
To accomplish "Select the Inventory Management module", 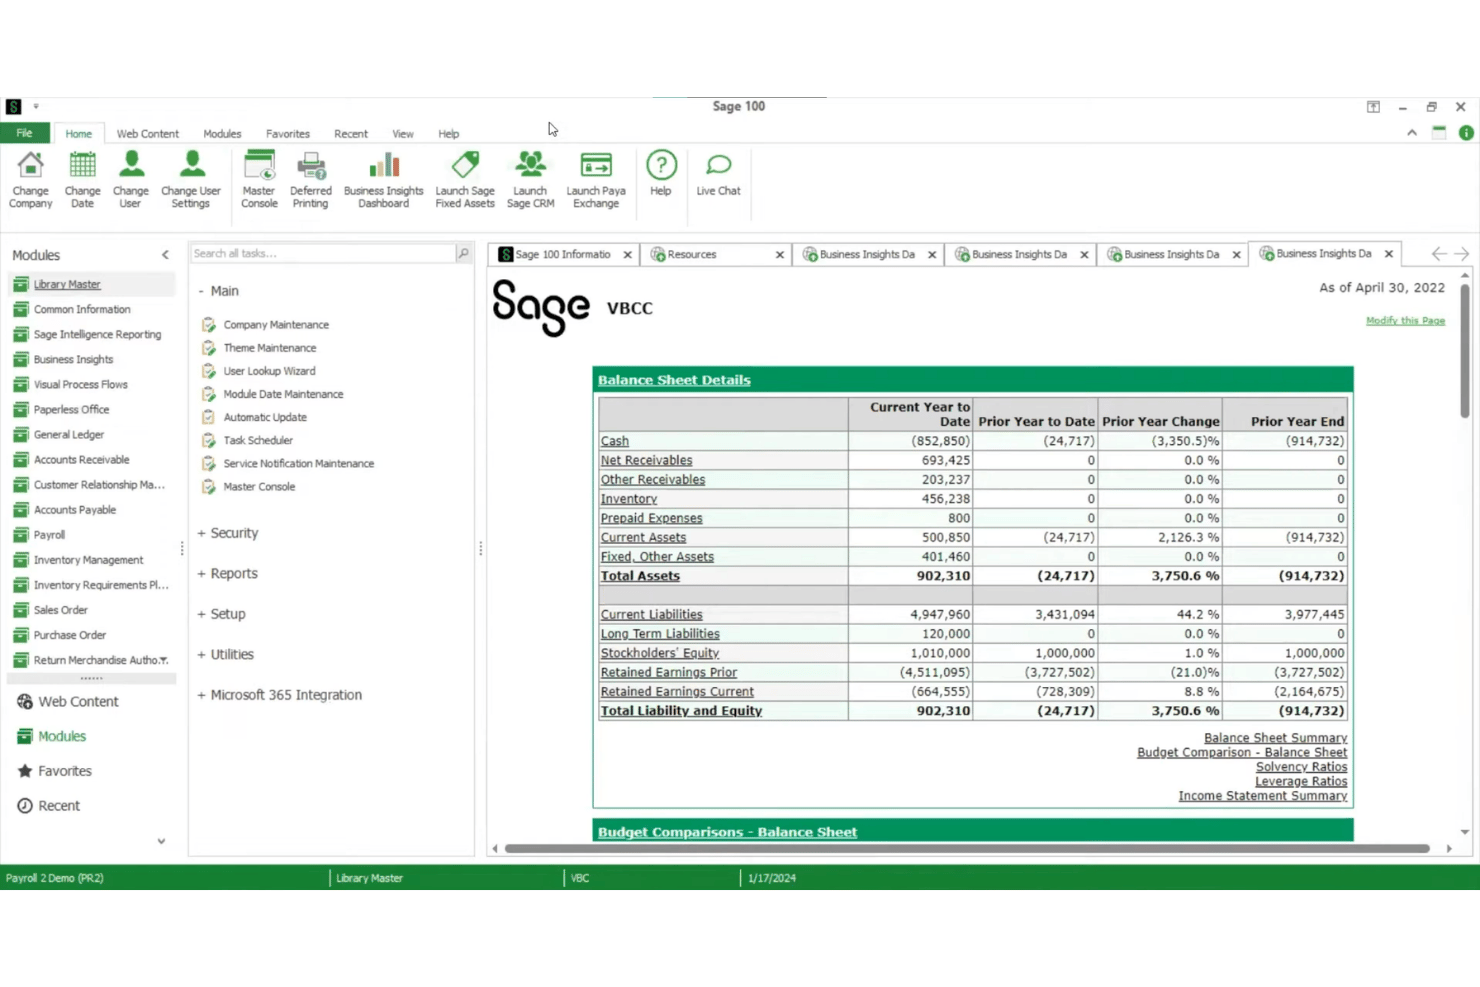I will [x=88, y=560].
